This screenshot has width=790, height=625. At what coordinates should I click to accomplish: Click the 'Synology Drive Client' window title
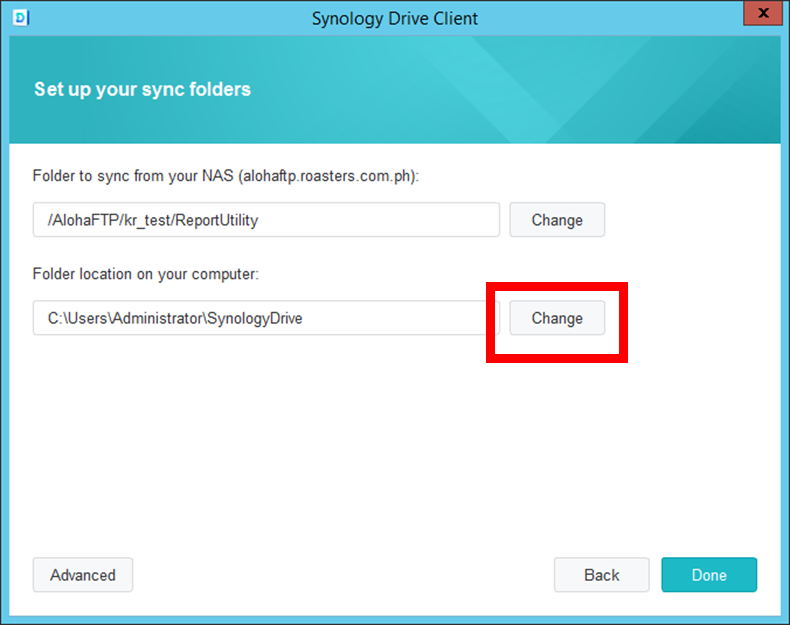pos(394,19)
